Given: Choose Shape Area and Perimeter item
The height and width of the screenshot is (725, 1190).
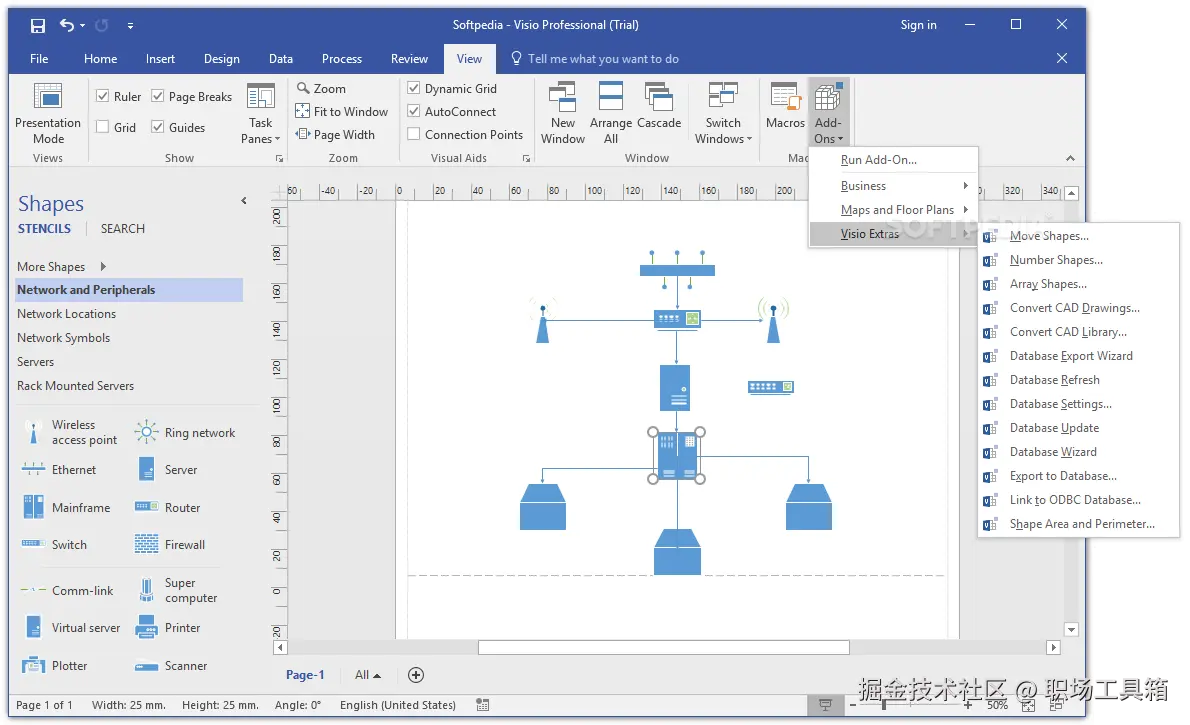Looking at the screenshot, I should coord(1078,524).
